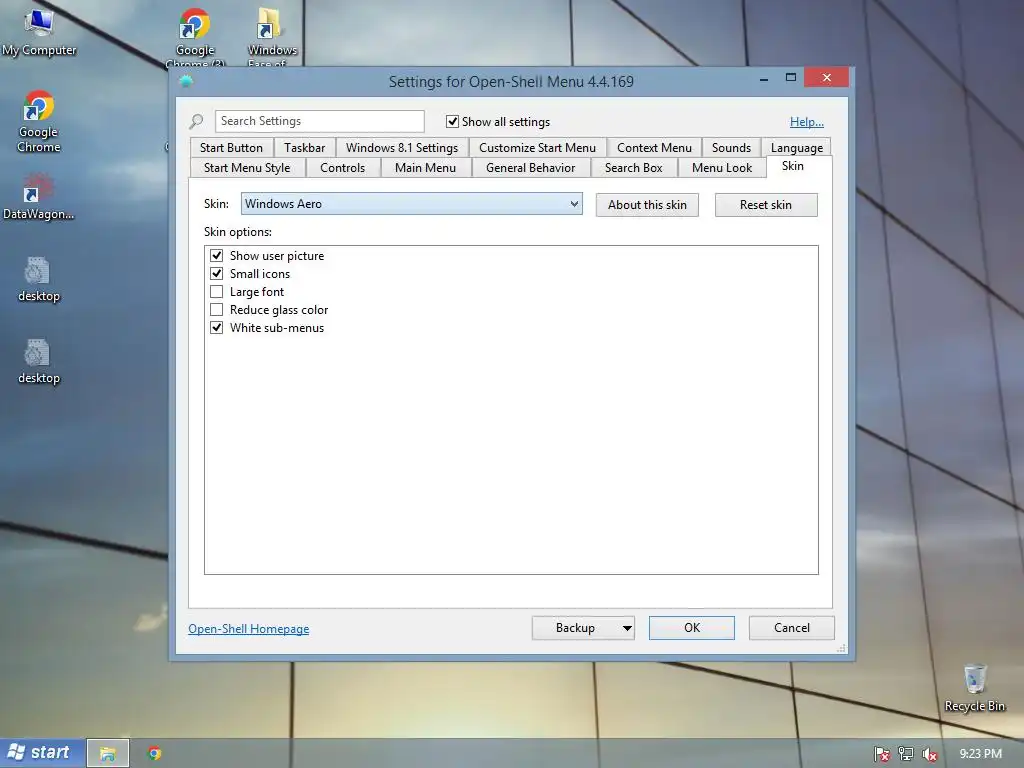Click the magnifier search icon
The width and height of the screenshot is (1024, 768).
[196, 121]
